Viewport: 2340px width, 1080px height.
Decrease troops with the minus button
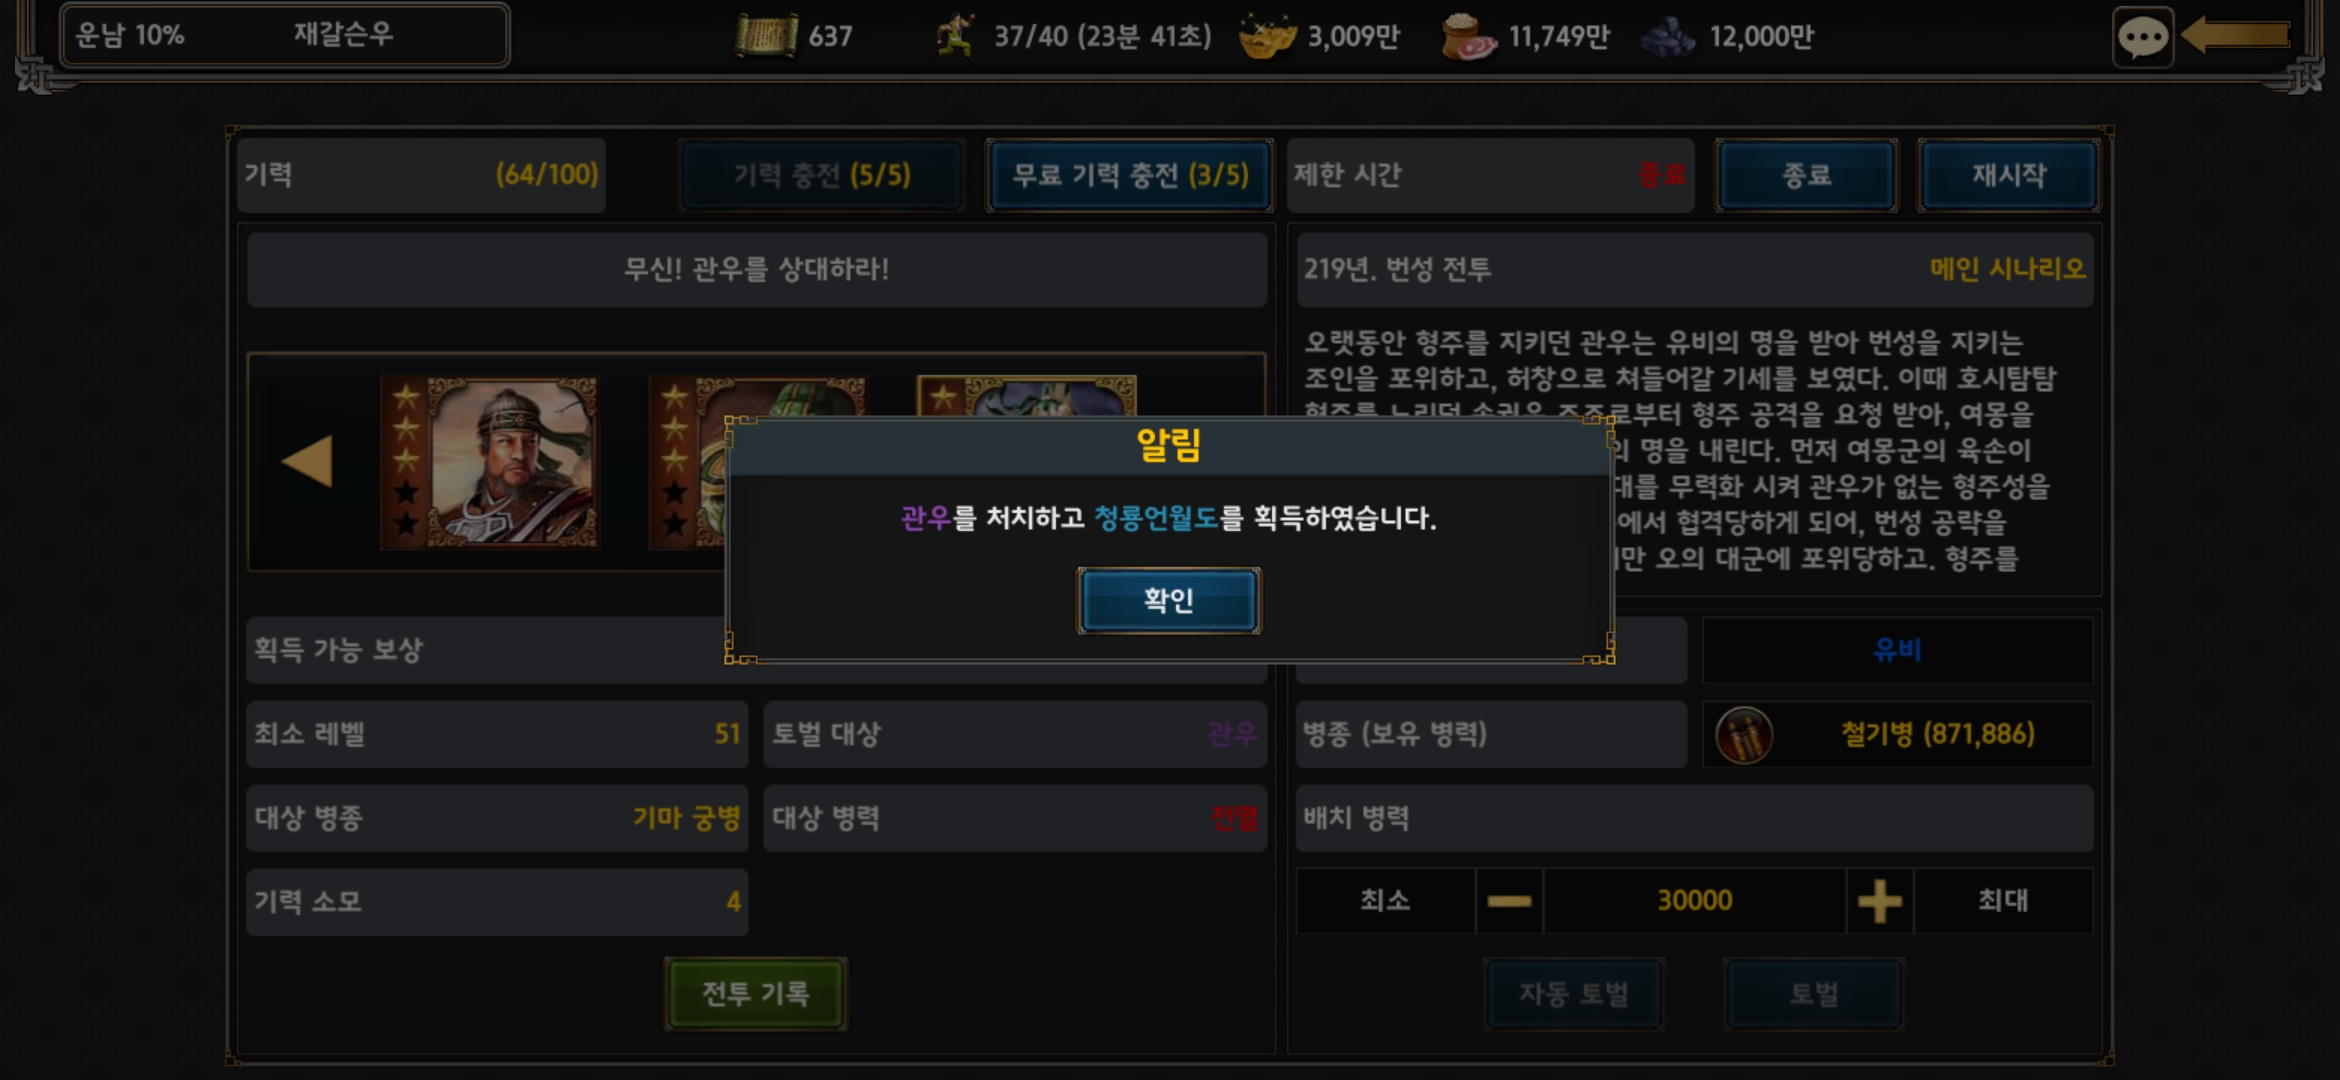click(1509, 901)
